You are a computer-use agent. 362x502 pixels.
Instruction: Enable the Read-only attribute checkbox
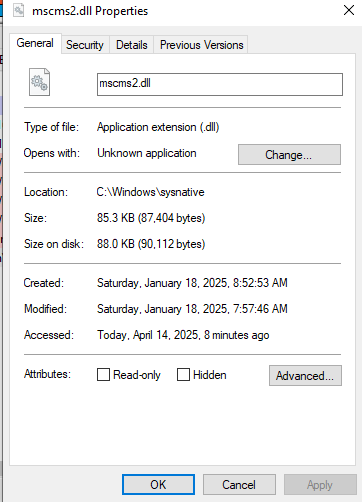click(x=103, y=374)
